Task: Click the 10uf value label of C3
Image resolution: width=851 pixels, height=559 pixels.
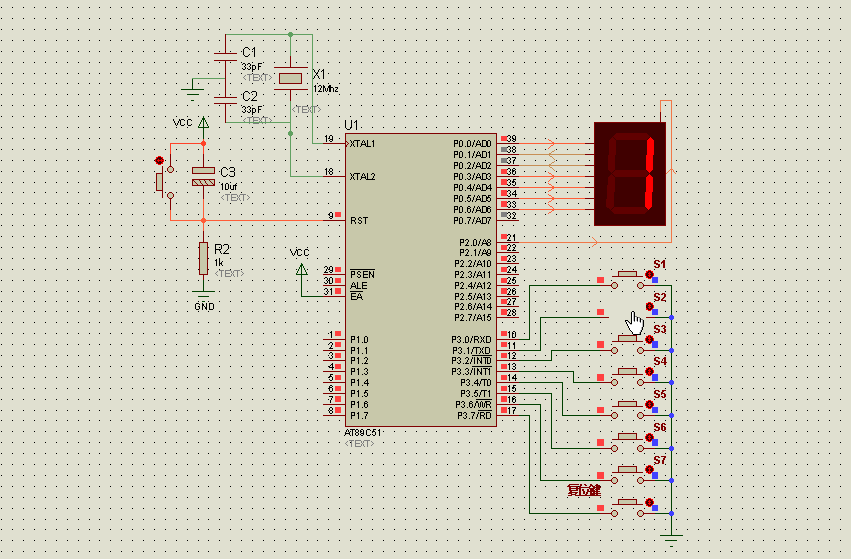Action: coord(228,186)
